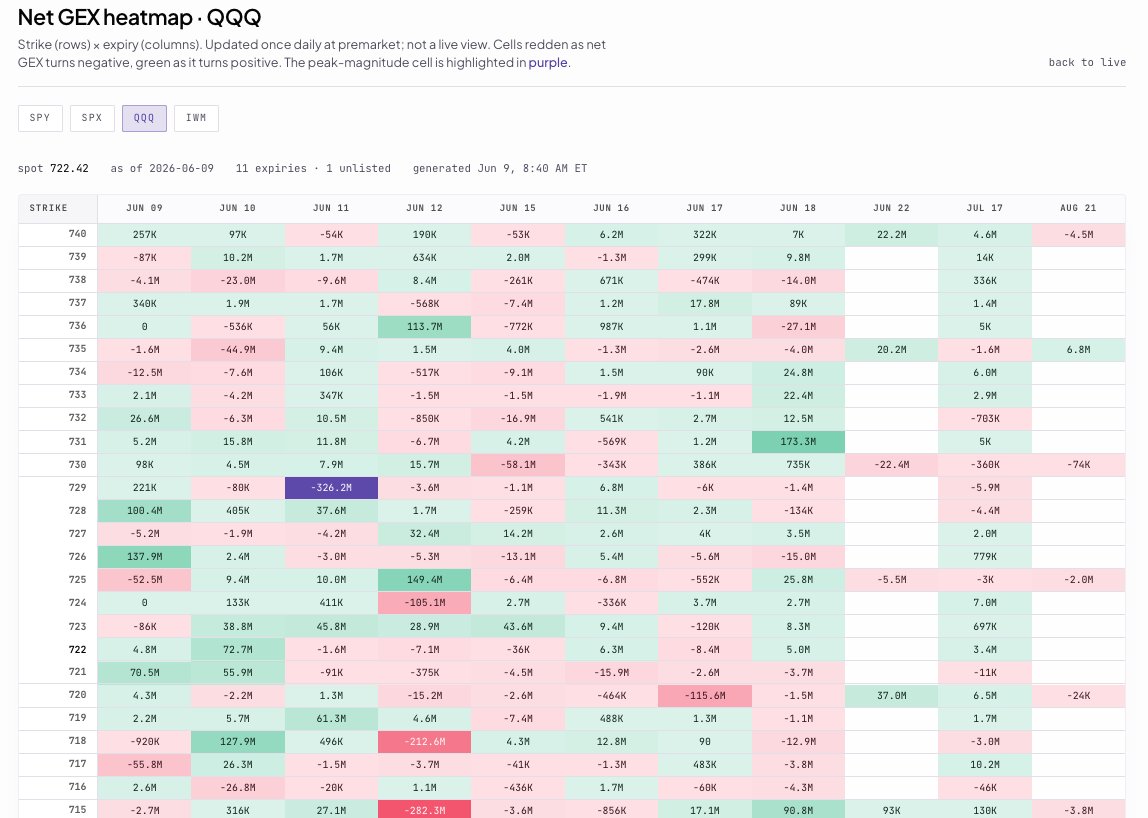The height and width of the screenshot is (818, 1148).
Task: Select the 6.8M cell under AUG 21
Action: click(1078, 349)
